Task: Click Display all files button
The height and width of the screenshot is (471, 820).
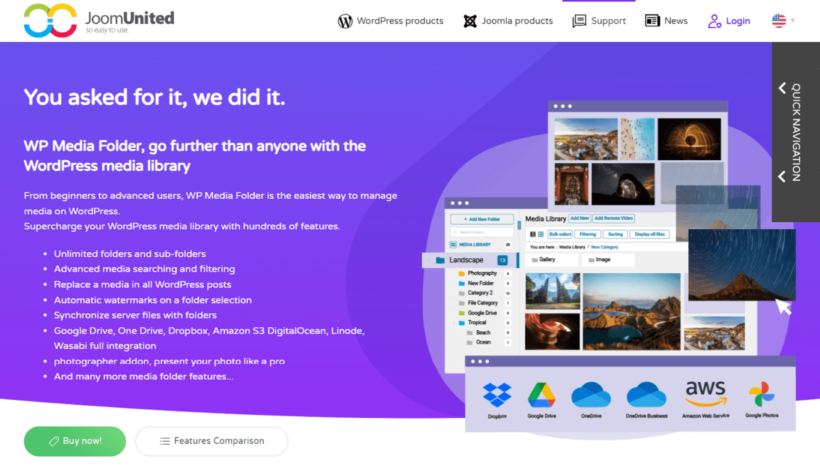Action: point(650,234)
